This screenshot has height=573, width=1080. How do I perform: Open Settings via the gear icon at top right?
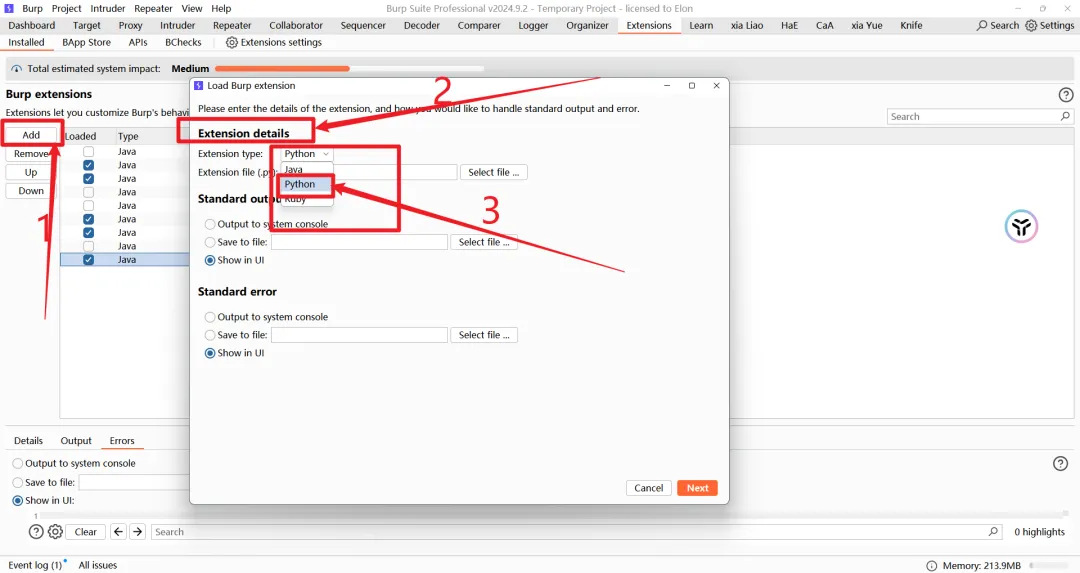click(1030, 25)
